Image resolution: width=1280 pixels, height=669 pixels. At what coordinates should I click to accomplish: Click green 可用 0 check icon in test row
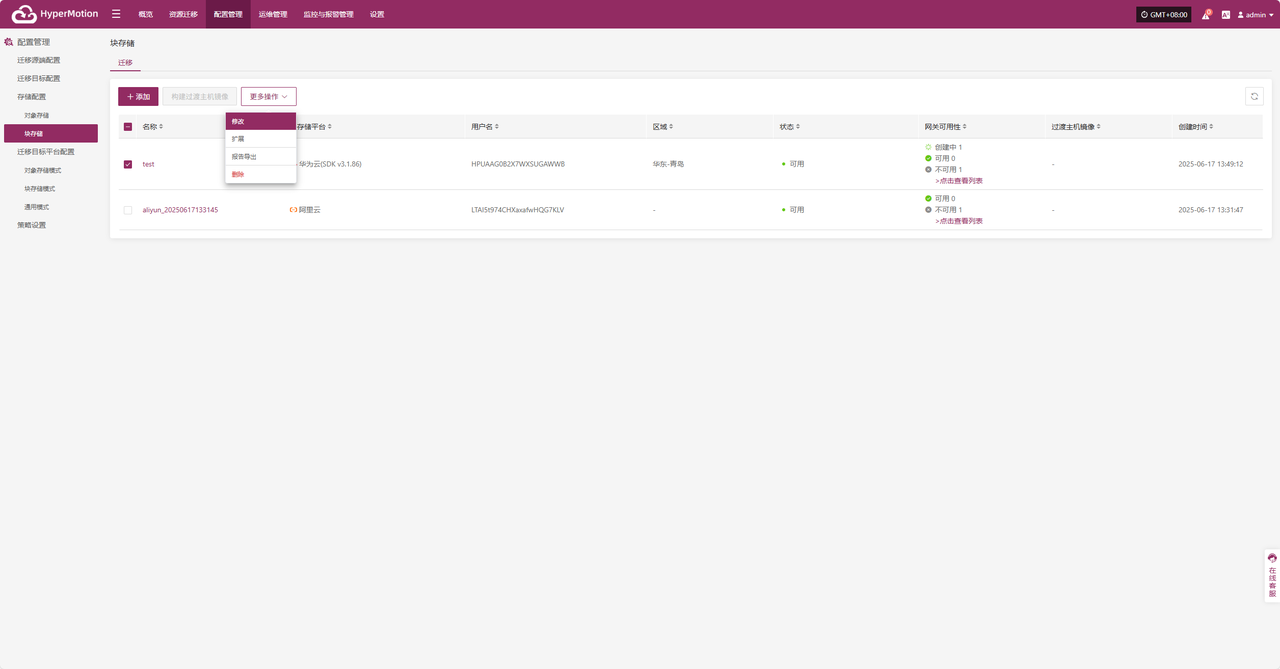point(928,158)
